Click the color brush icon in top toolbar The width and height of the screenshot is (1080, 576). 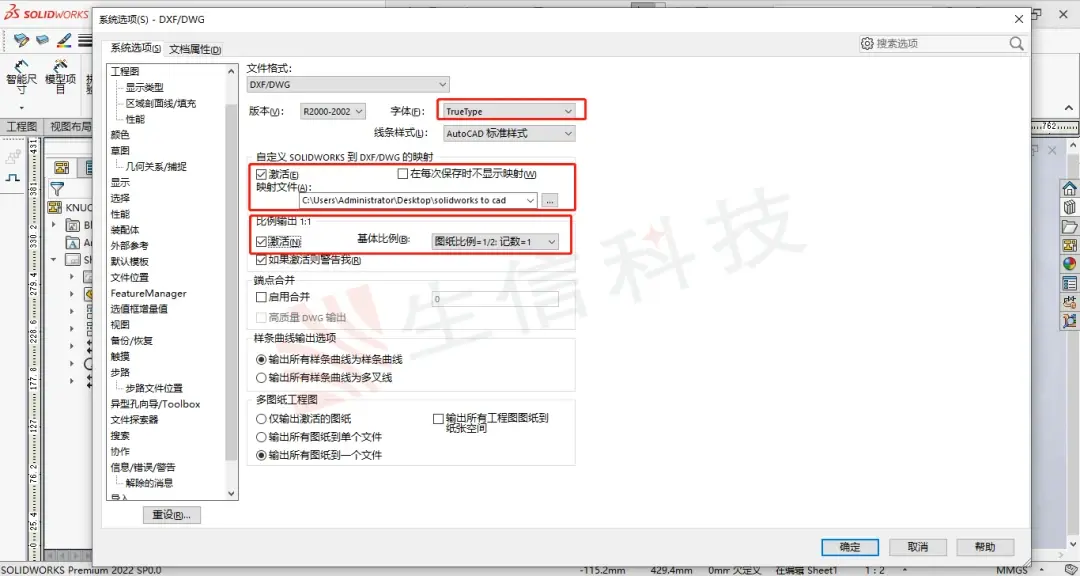pos(64,40)
